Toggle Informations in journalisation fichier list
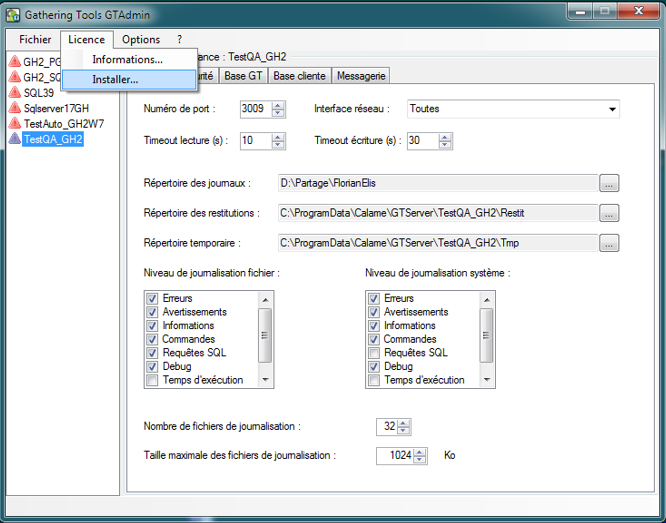This screenshot has width=666, height=523. point(152,325)
